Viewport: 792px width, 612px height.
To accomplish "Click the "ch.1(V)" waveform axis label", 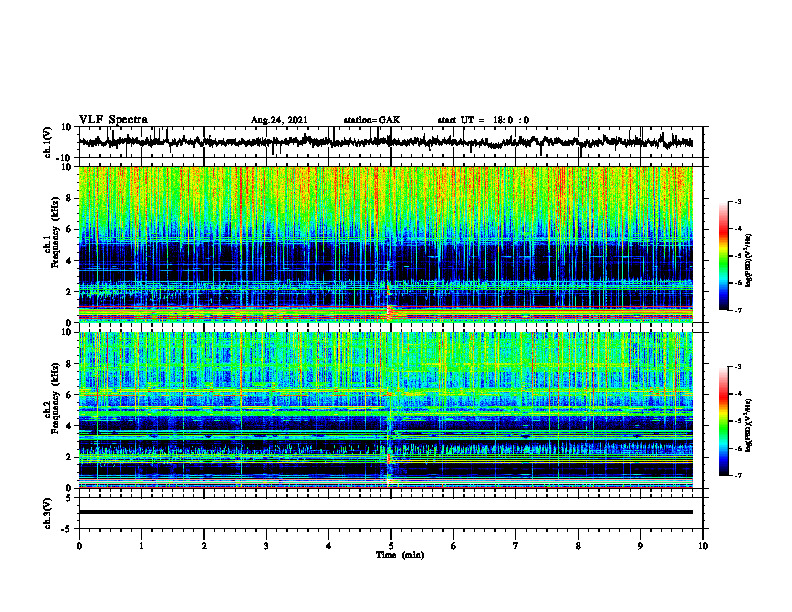I will pyautogui.click(x=48, y=142).
